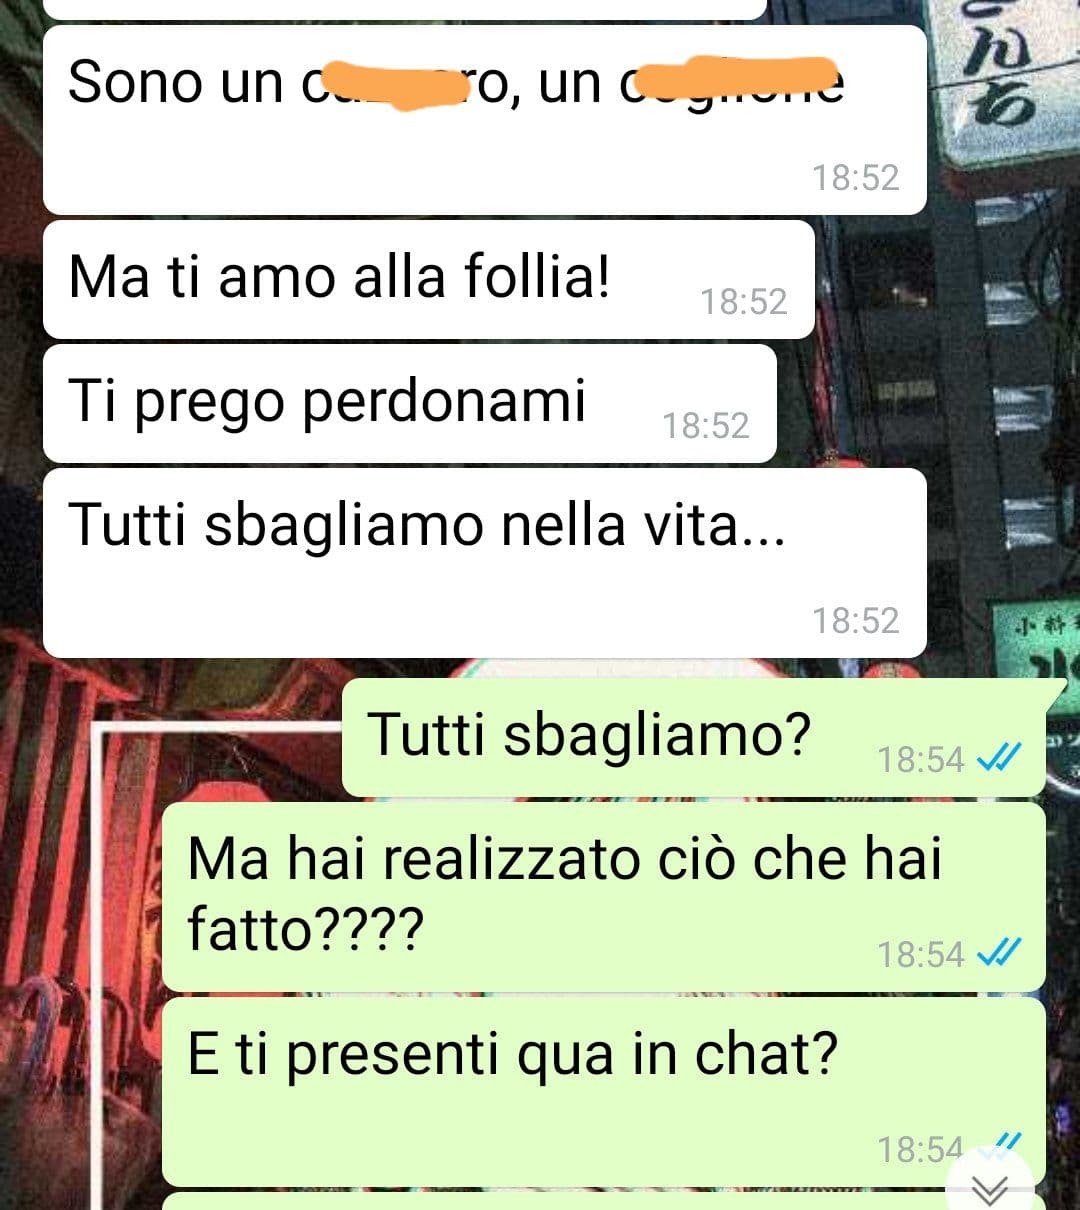Tap the "Tutti sbagliamo nella vita..." message
This screenshot has height=1210, width=1080.
[x=485, y=563]
